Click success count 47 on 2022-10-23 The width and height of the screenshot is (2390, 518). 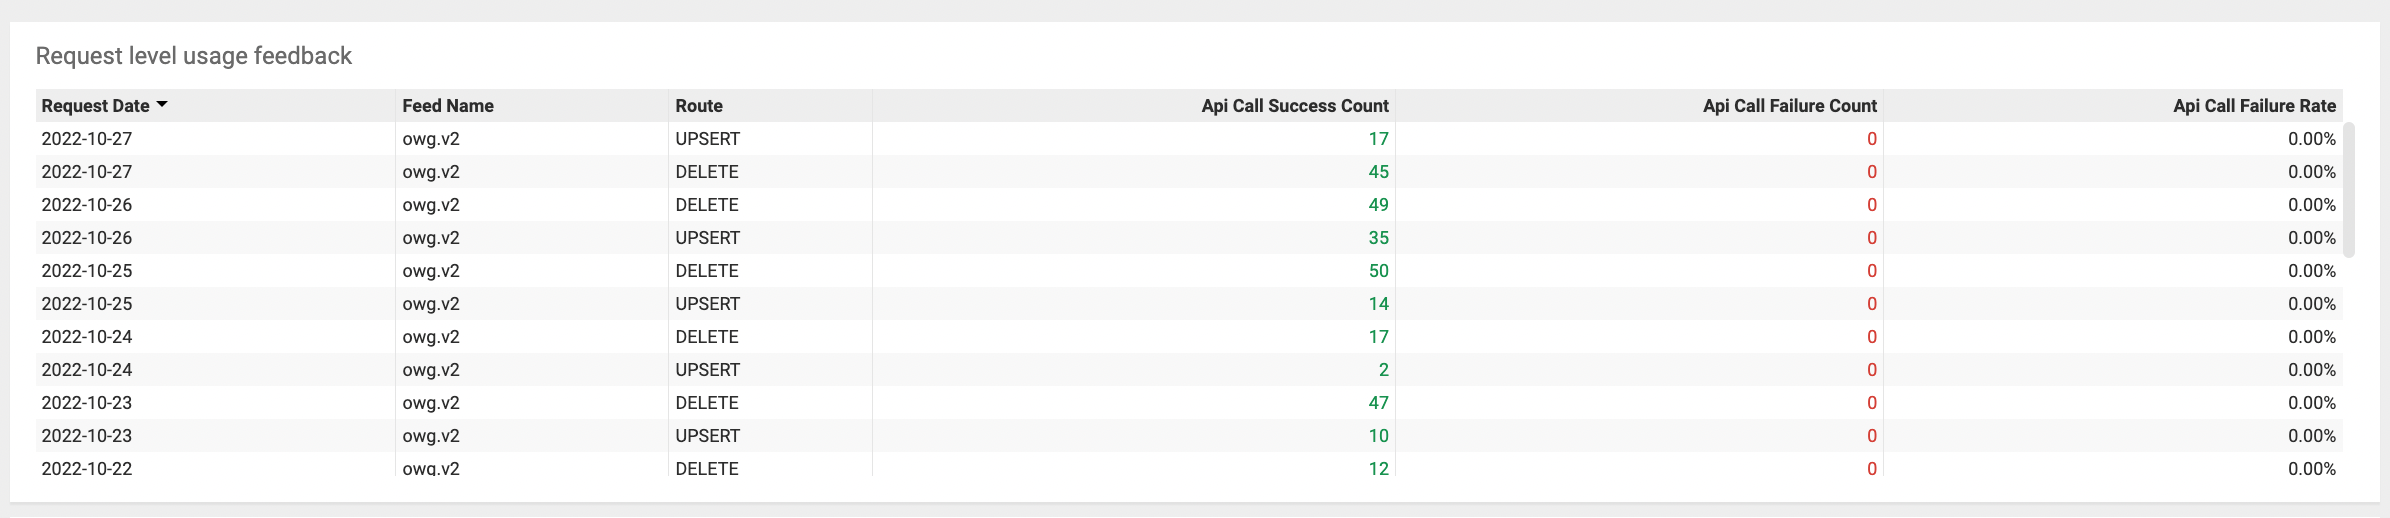1378,403
